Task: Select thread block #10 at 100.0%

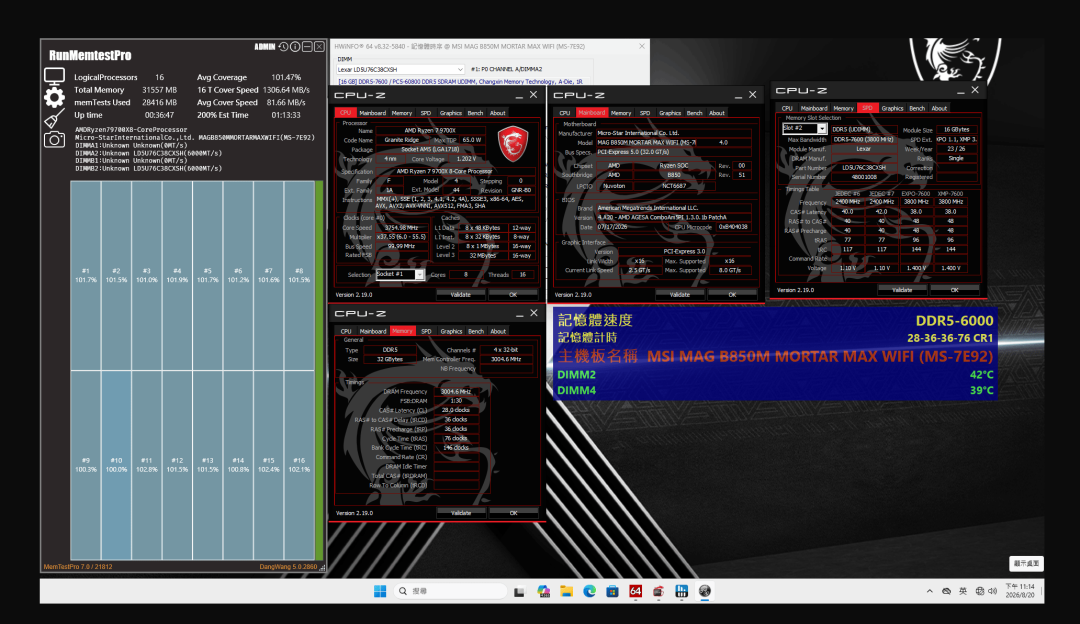Action: 116,465
